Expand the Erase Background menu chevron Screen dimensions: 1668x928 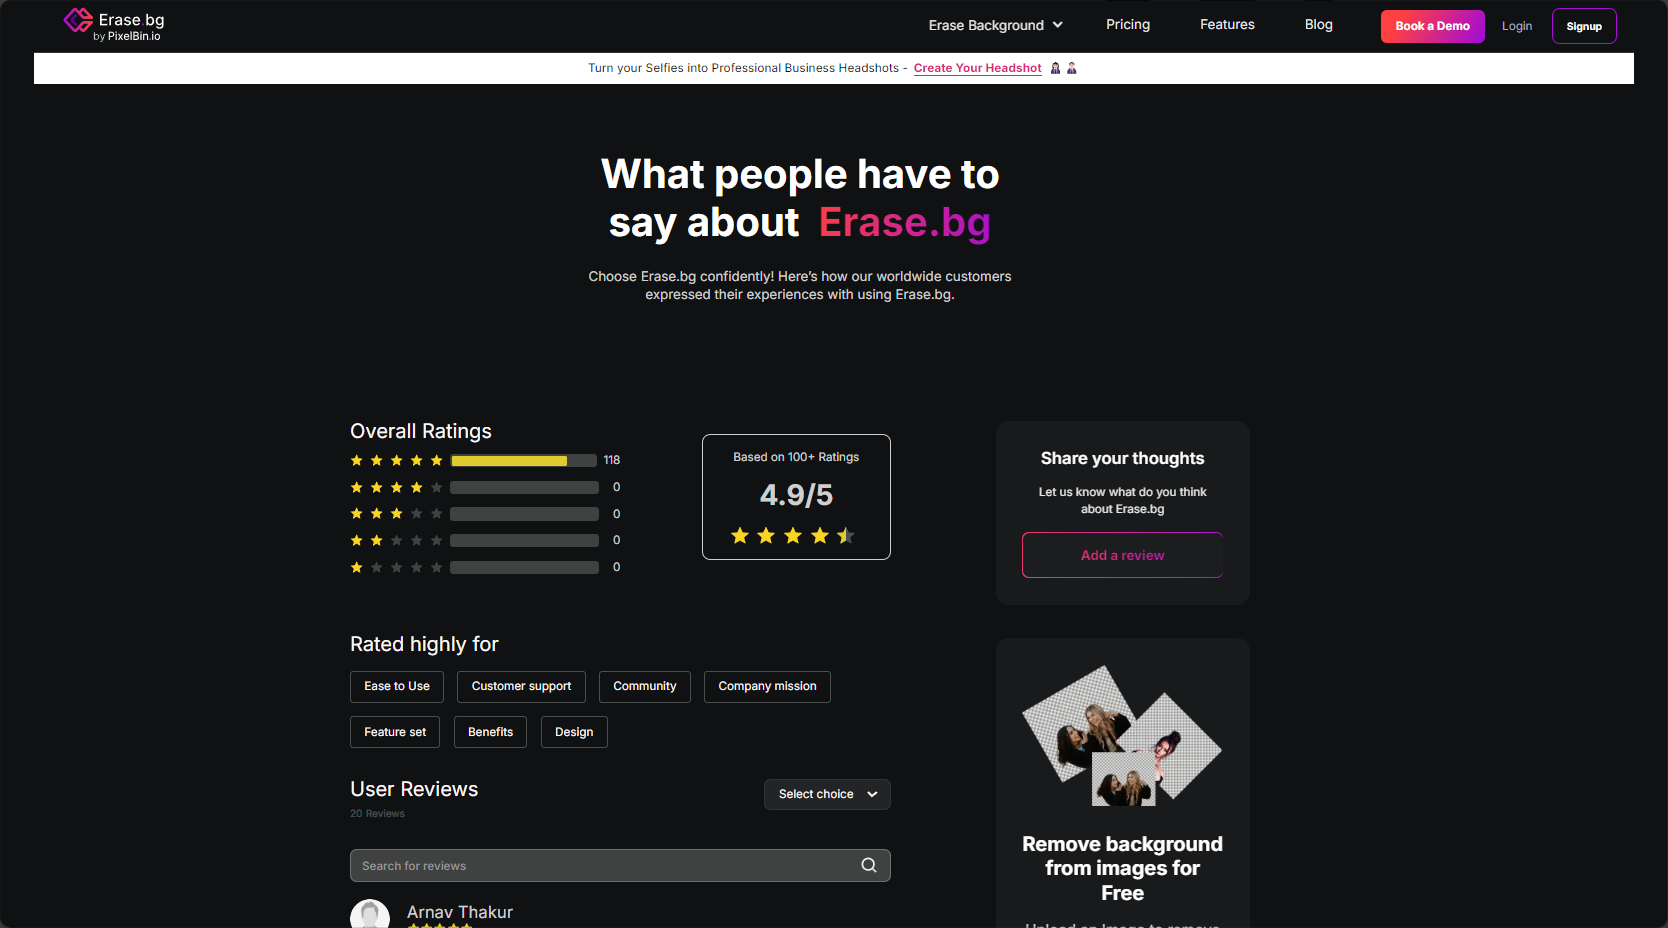click(1058, 25)
